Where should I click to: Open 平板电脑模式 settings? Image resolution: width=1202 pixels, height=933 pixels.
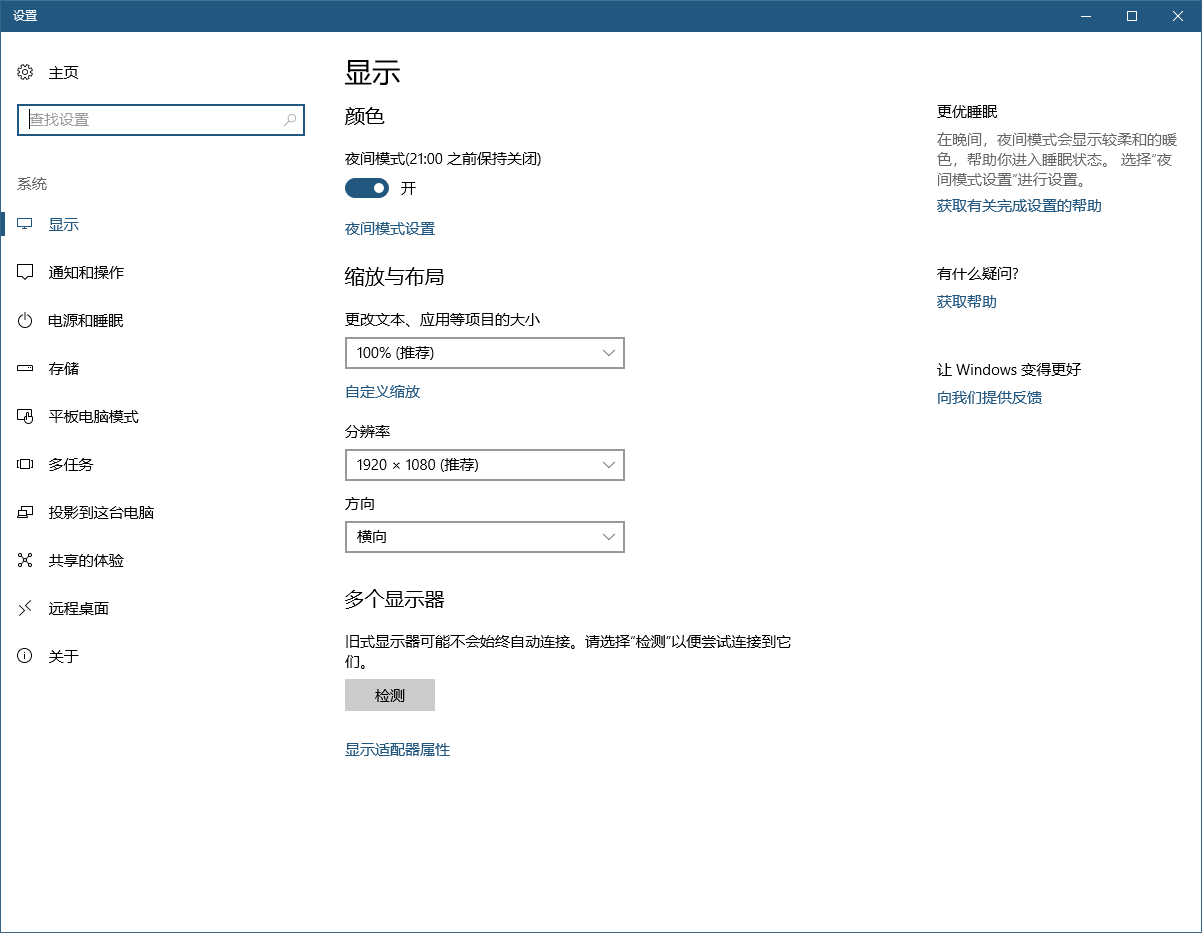pos(90,416)
